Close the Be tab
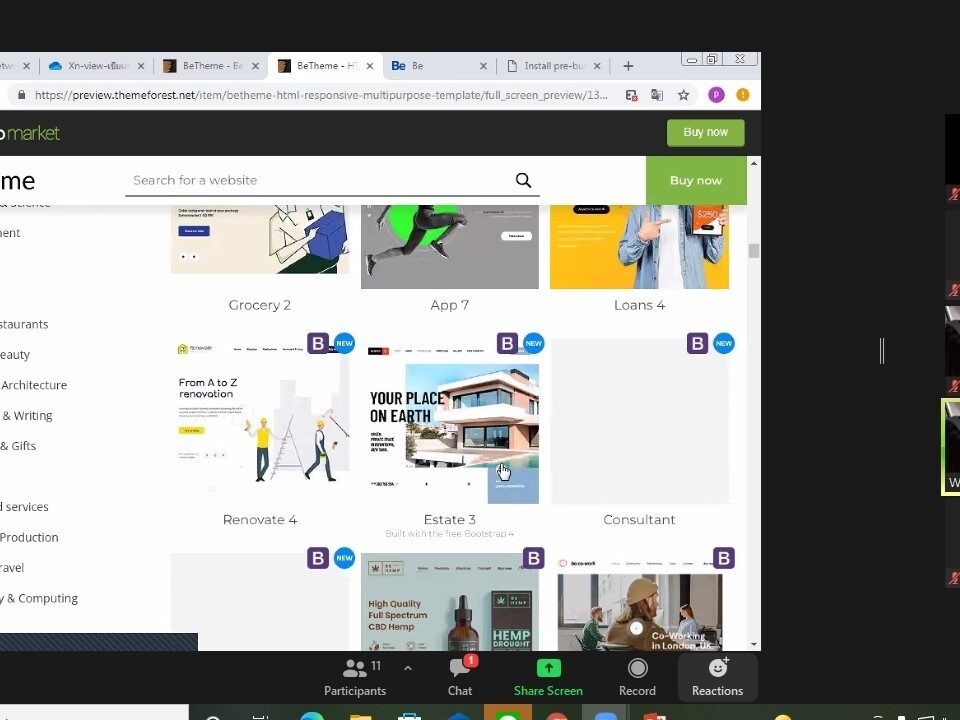This screenshot has height=720, width=960. click(x=483, y=66)
